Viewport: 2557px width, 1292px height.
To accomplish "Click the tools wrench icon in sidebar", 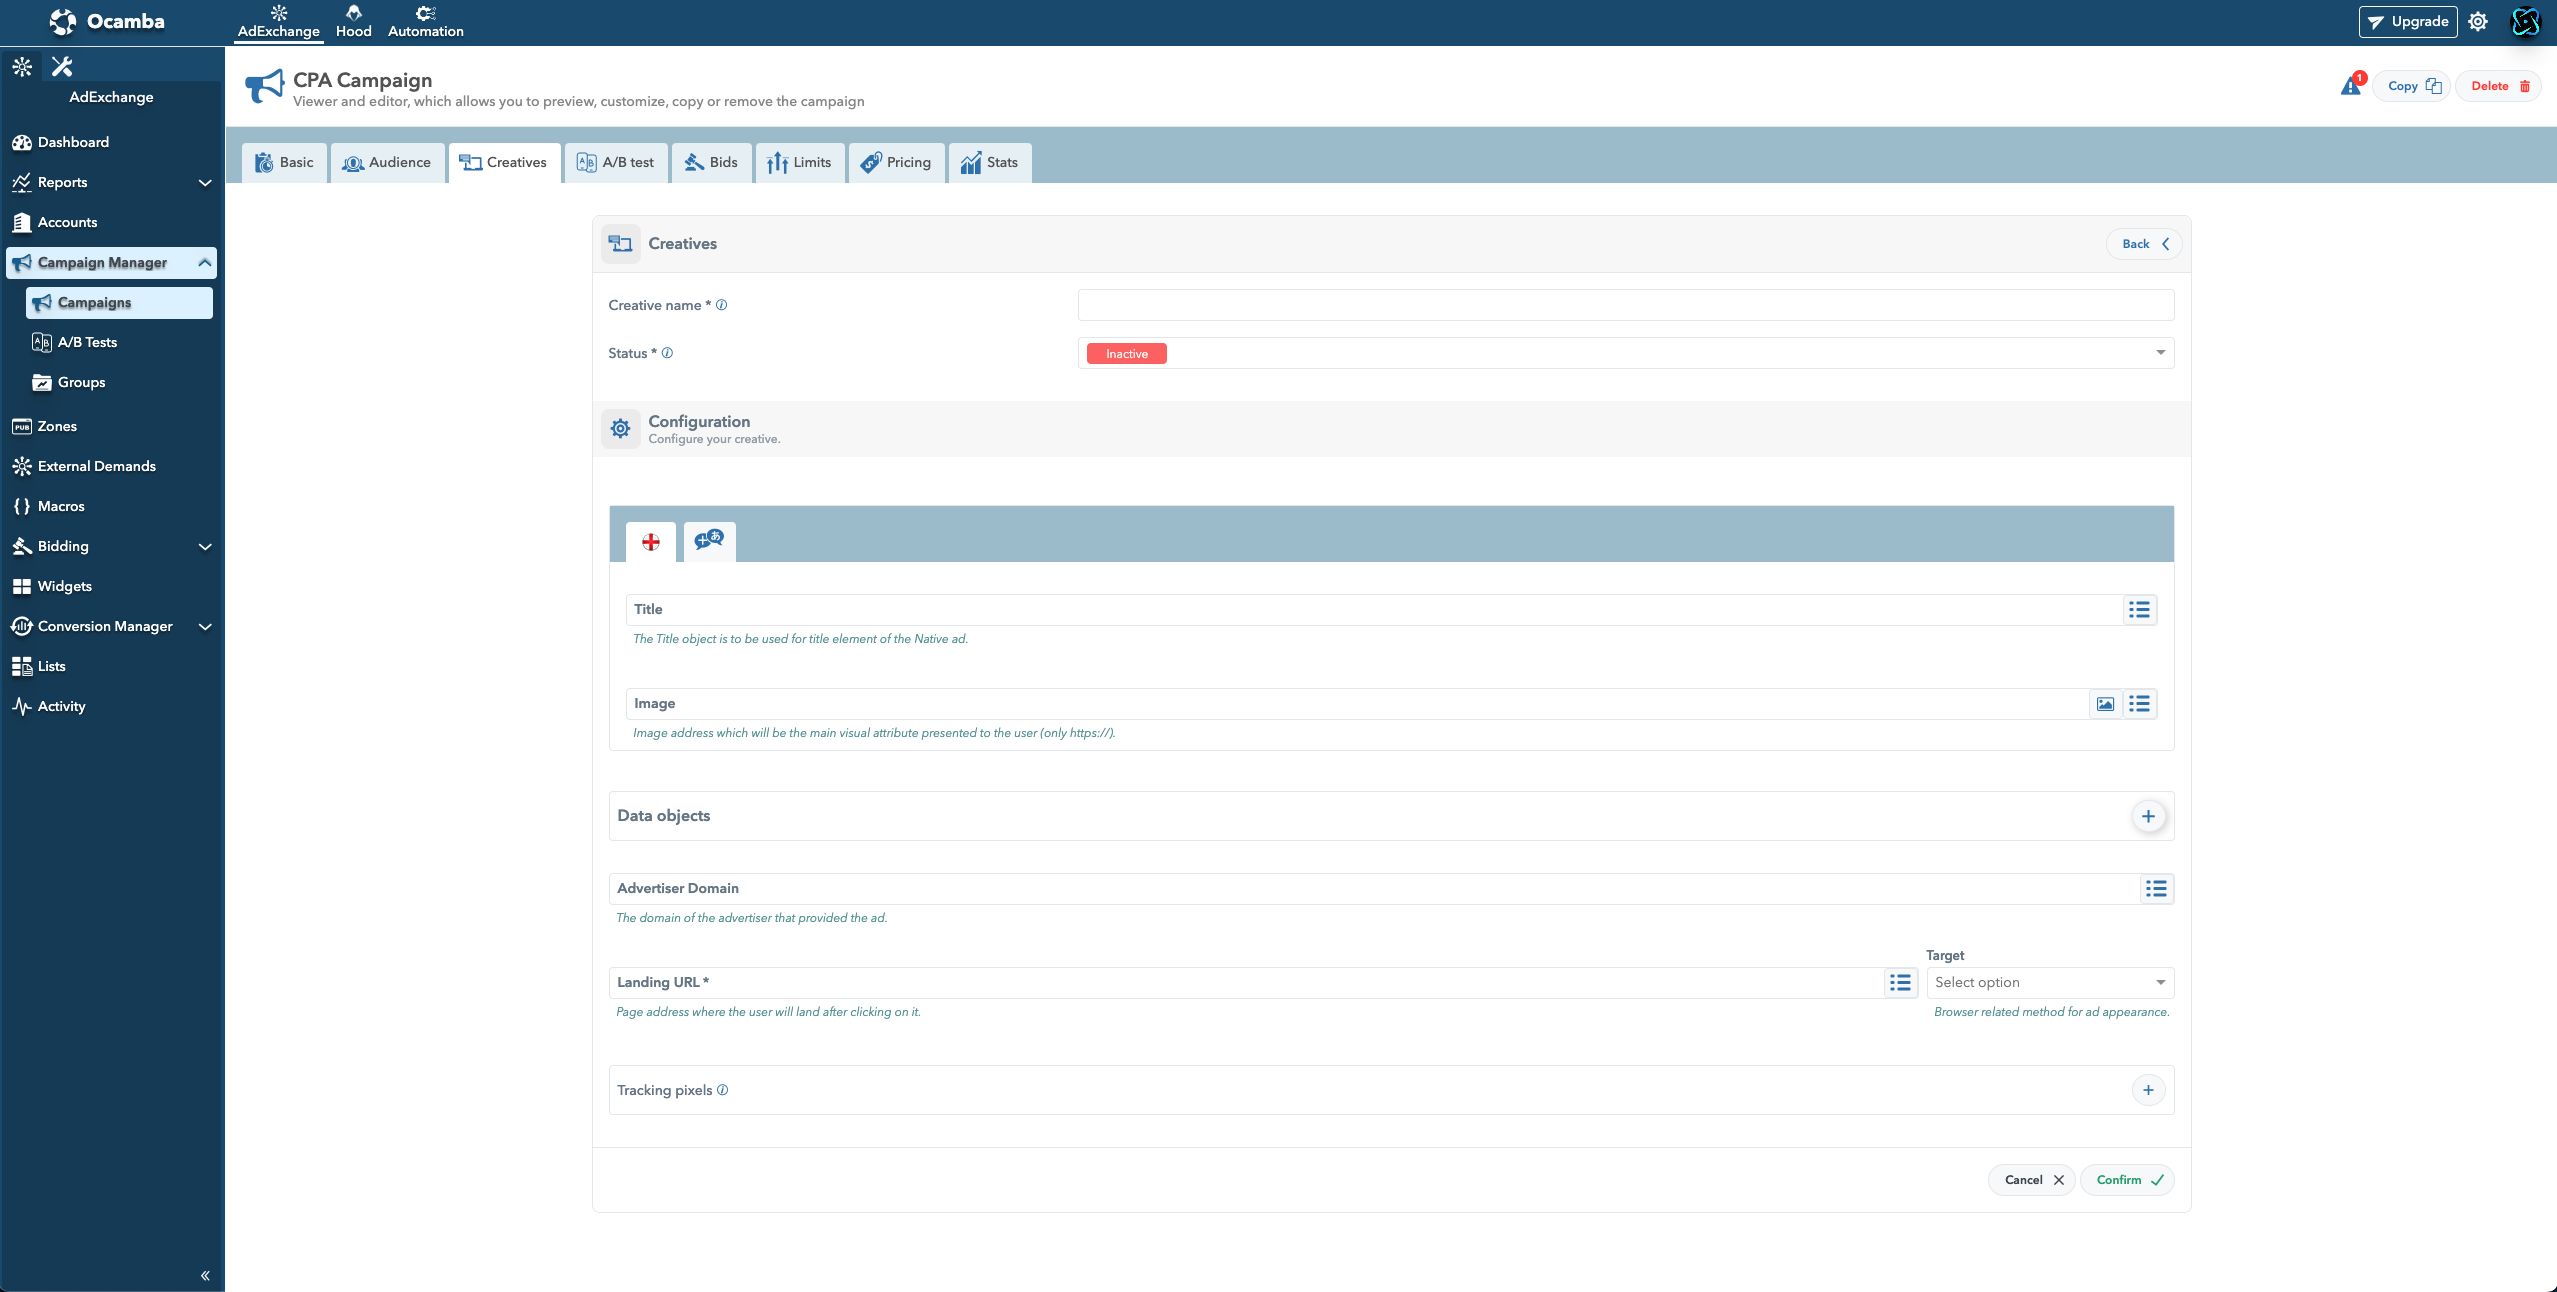I will (x=62, y=67).
